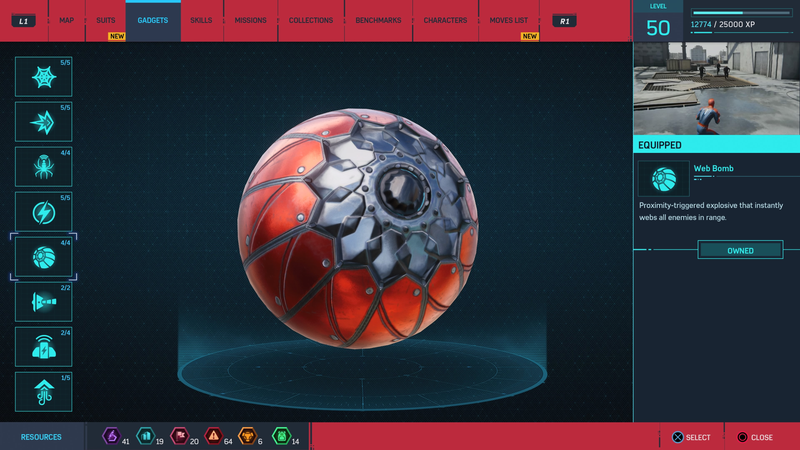Click the CLOSE label
The height and width of the screenshot is (450, 800).
(x=762, y=437)
